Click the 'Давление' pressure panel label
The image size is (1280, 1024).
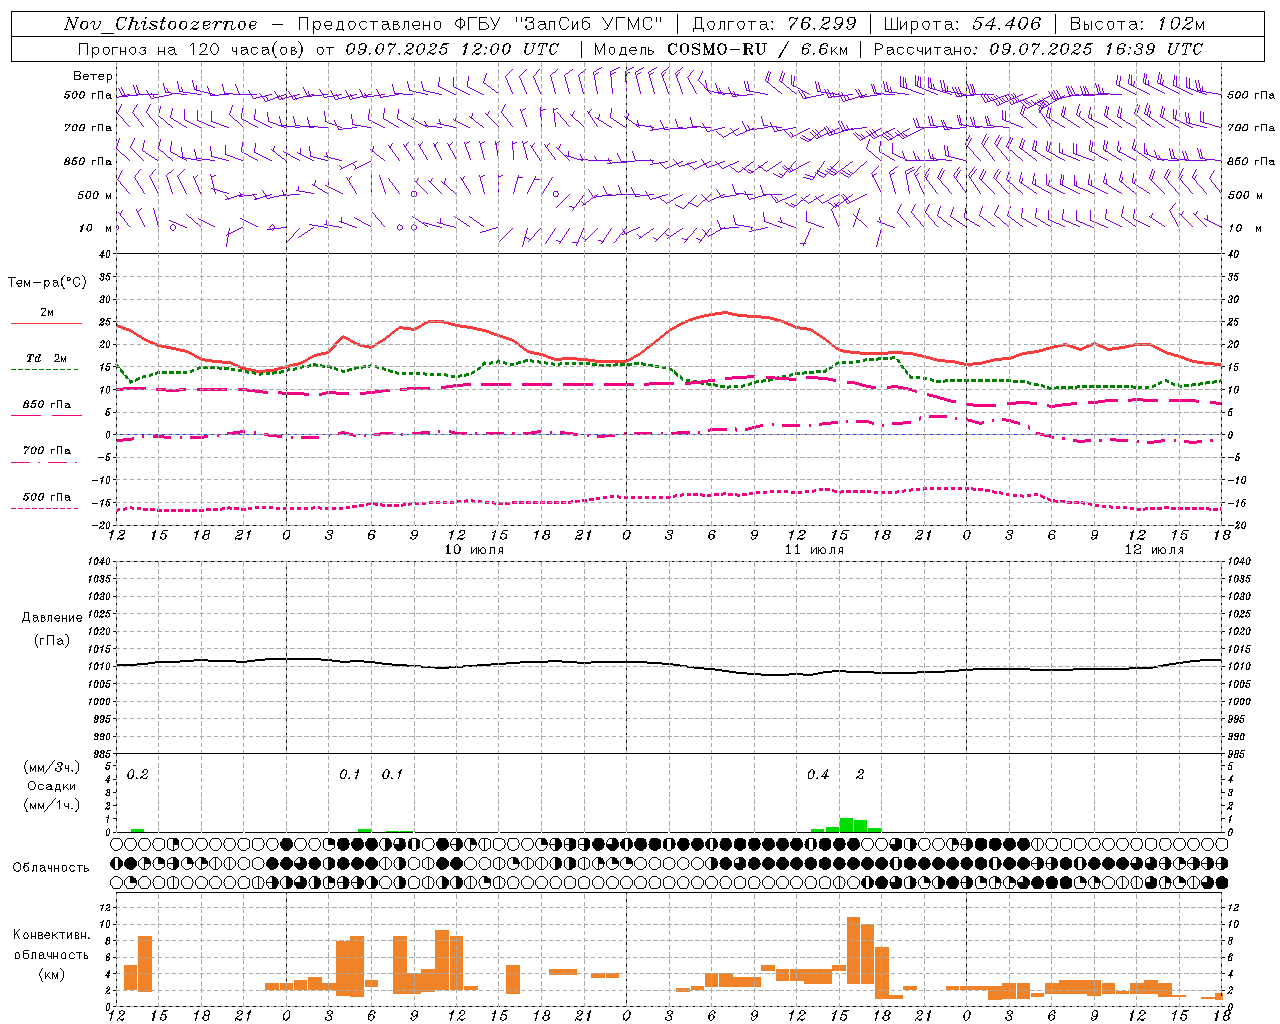[x=52, y=618]
